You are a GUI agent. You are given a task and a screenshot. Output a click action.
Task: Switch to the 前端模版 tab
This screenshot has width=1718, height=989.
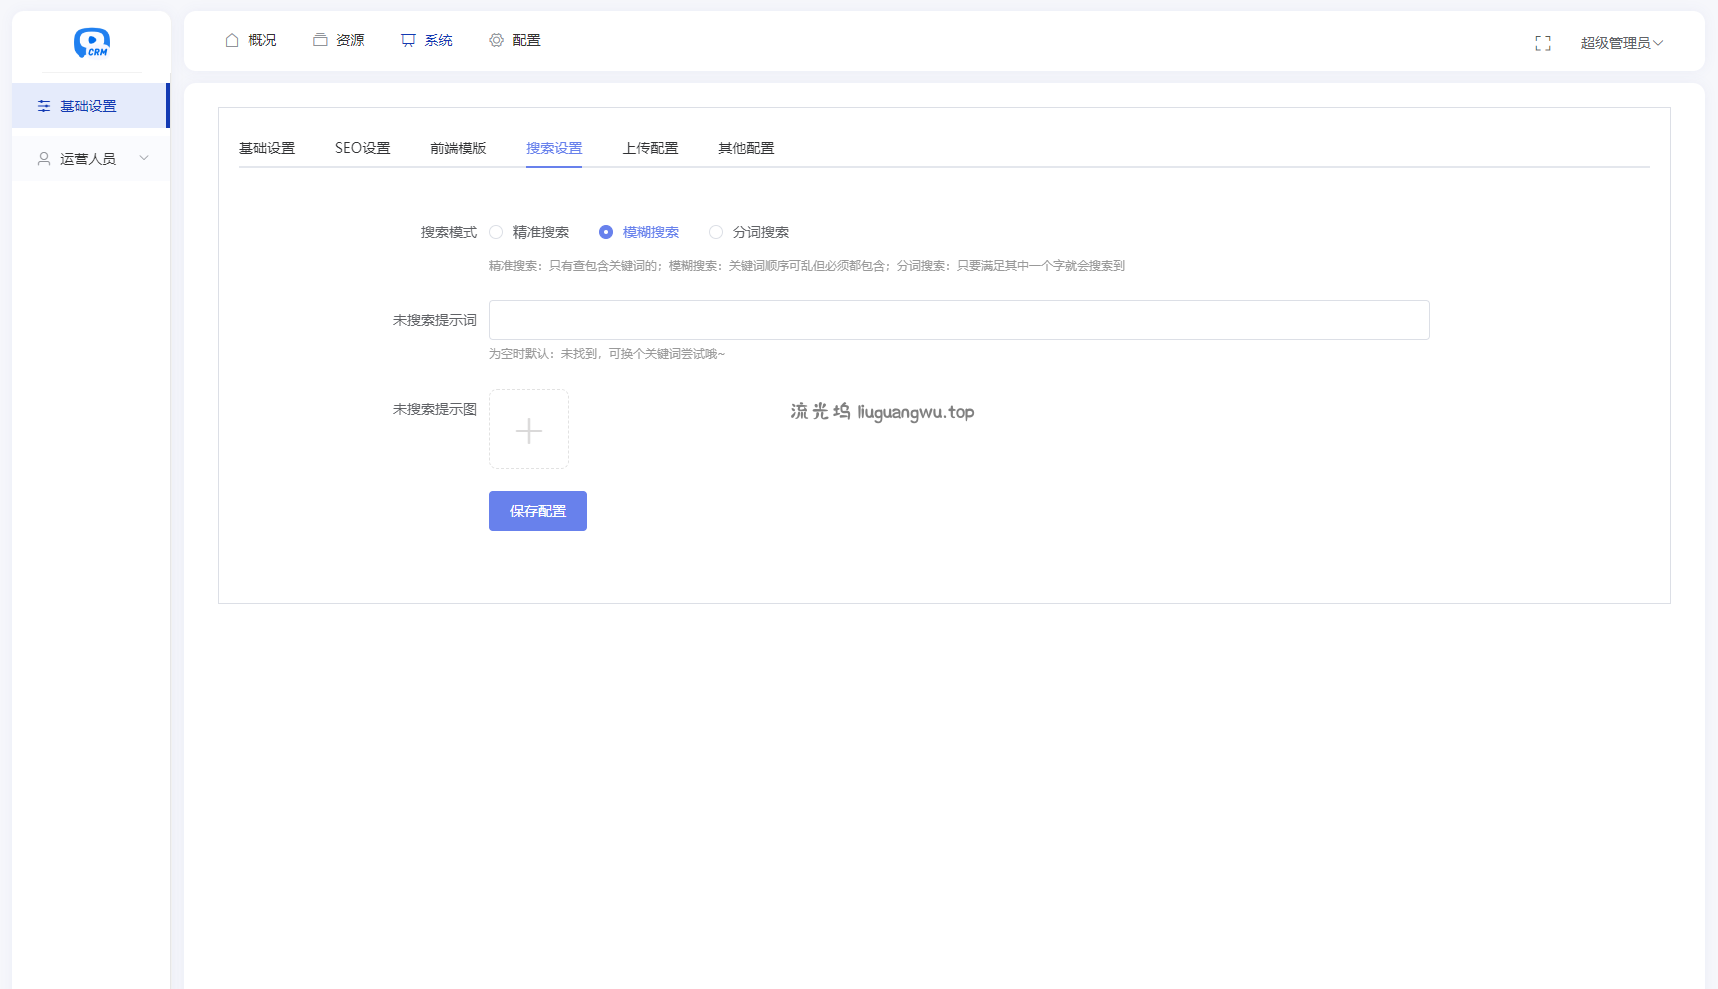point(458,148)
